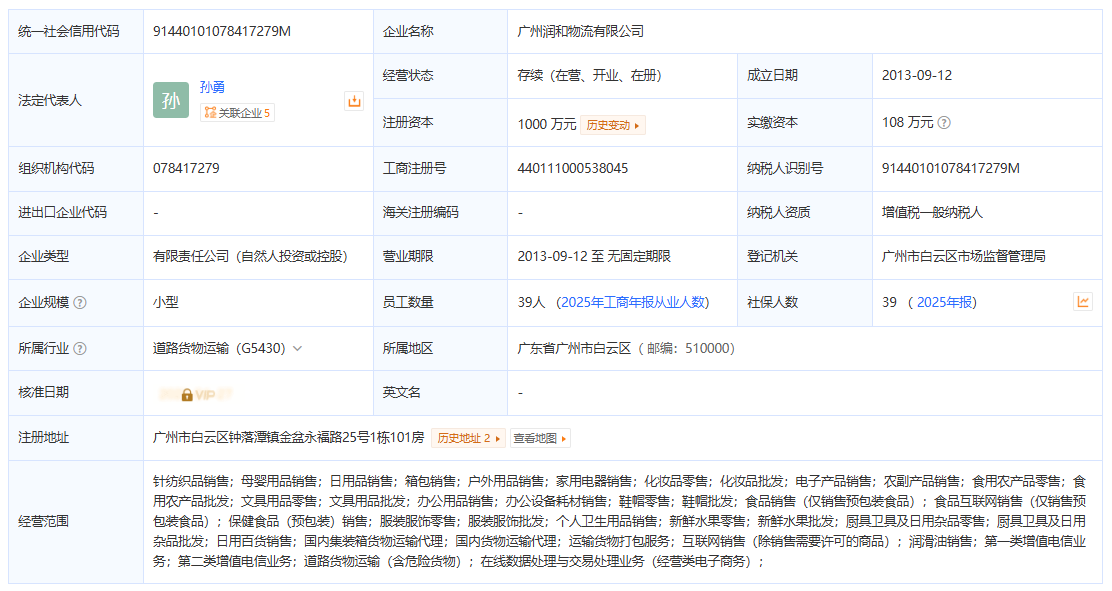Click the help icon beside 所属行业
The width and height of the screenshot is (1112, 591).
[80, 348]
